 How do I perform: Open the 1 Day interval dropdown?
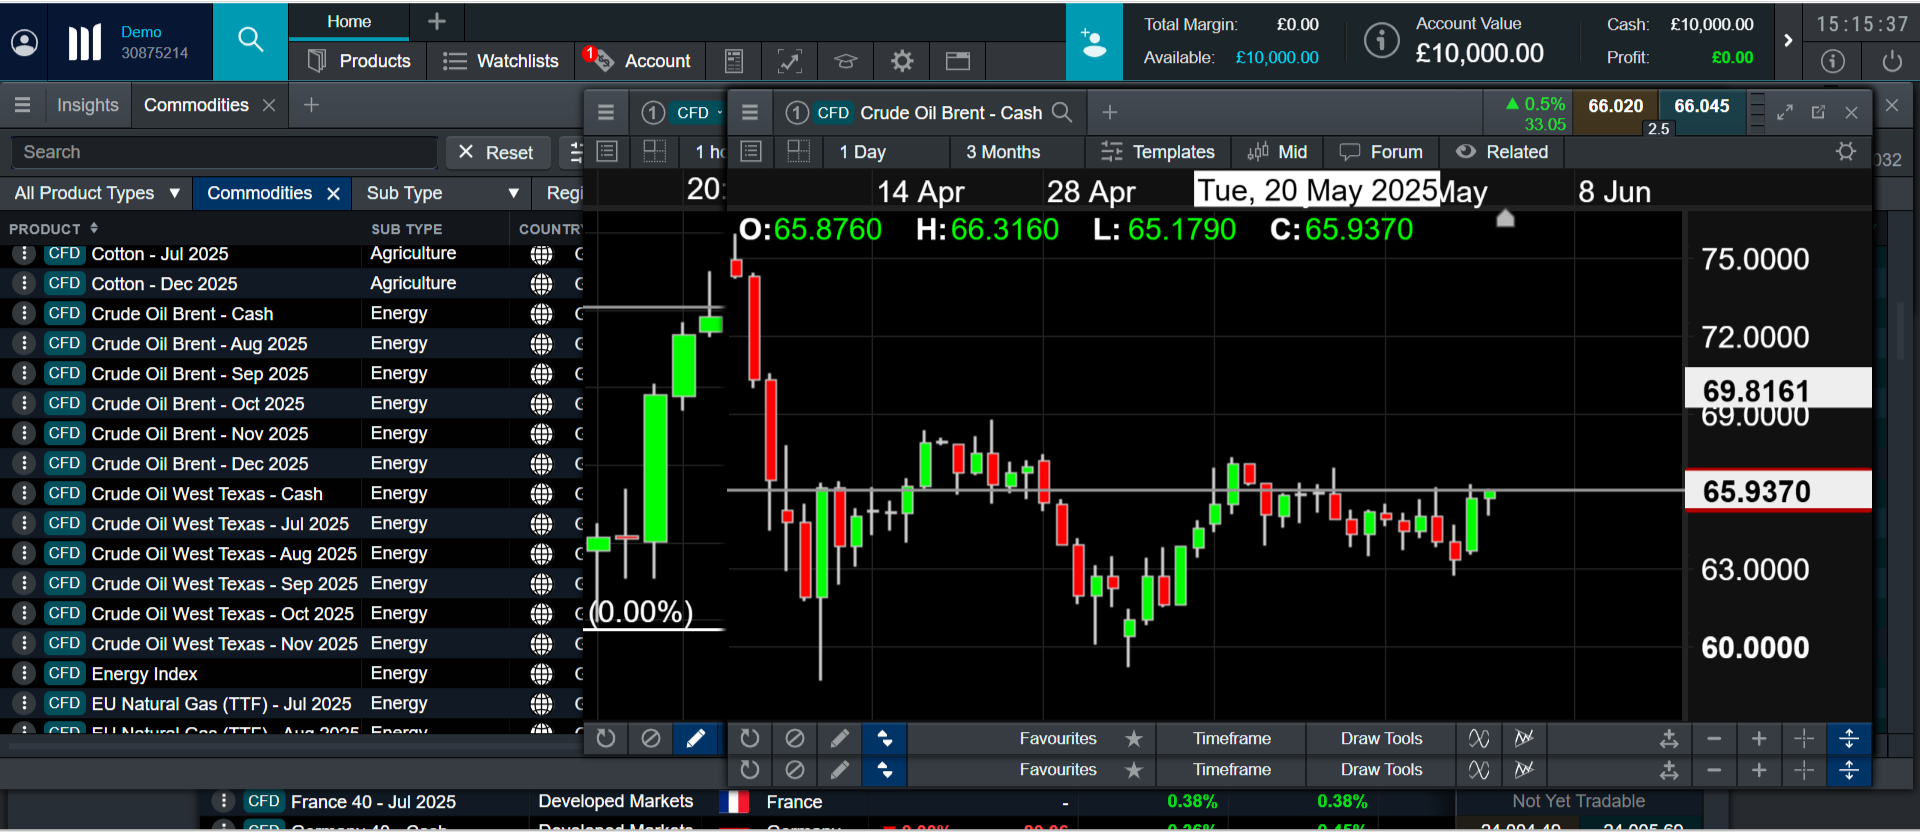885,151
